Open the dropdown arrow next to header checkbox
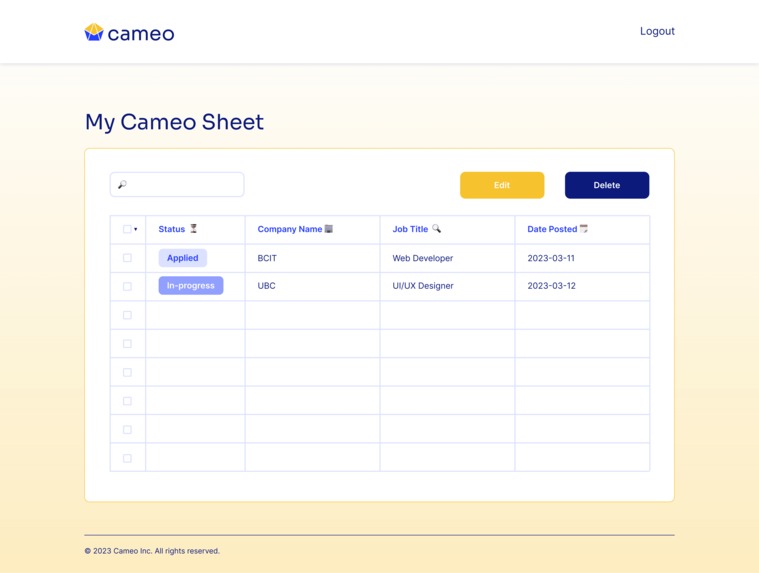This screenshot has height=573, width=759. [136, 229]
